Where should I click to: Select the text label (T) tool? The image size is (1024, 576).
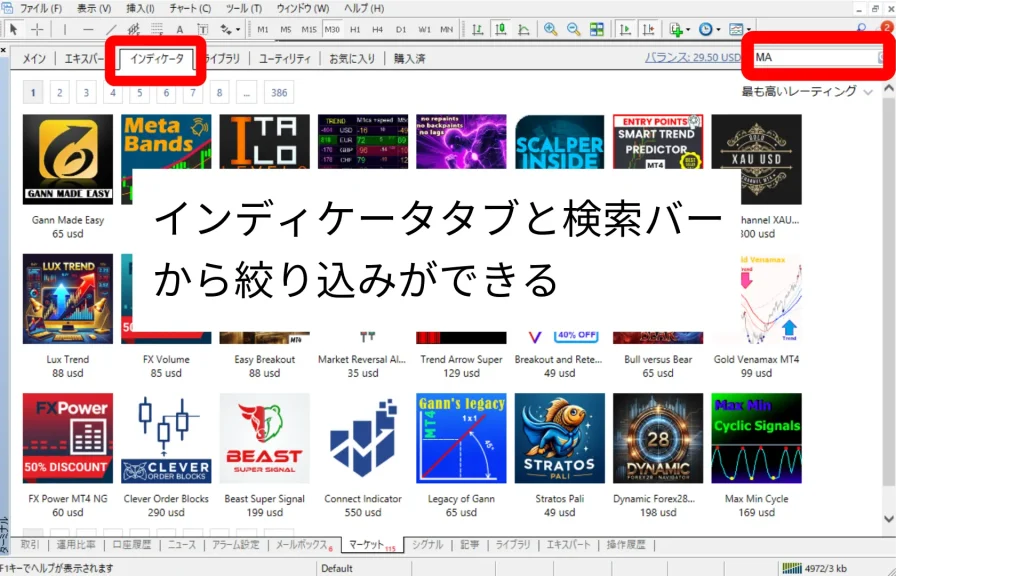point(202,29)
